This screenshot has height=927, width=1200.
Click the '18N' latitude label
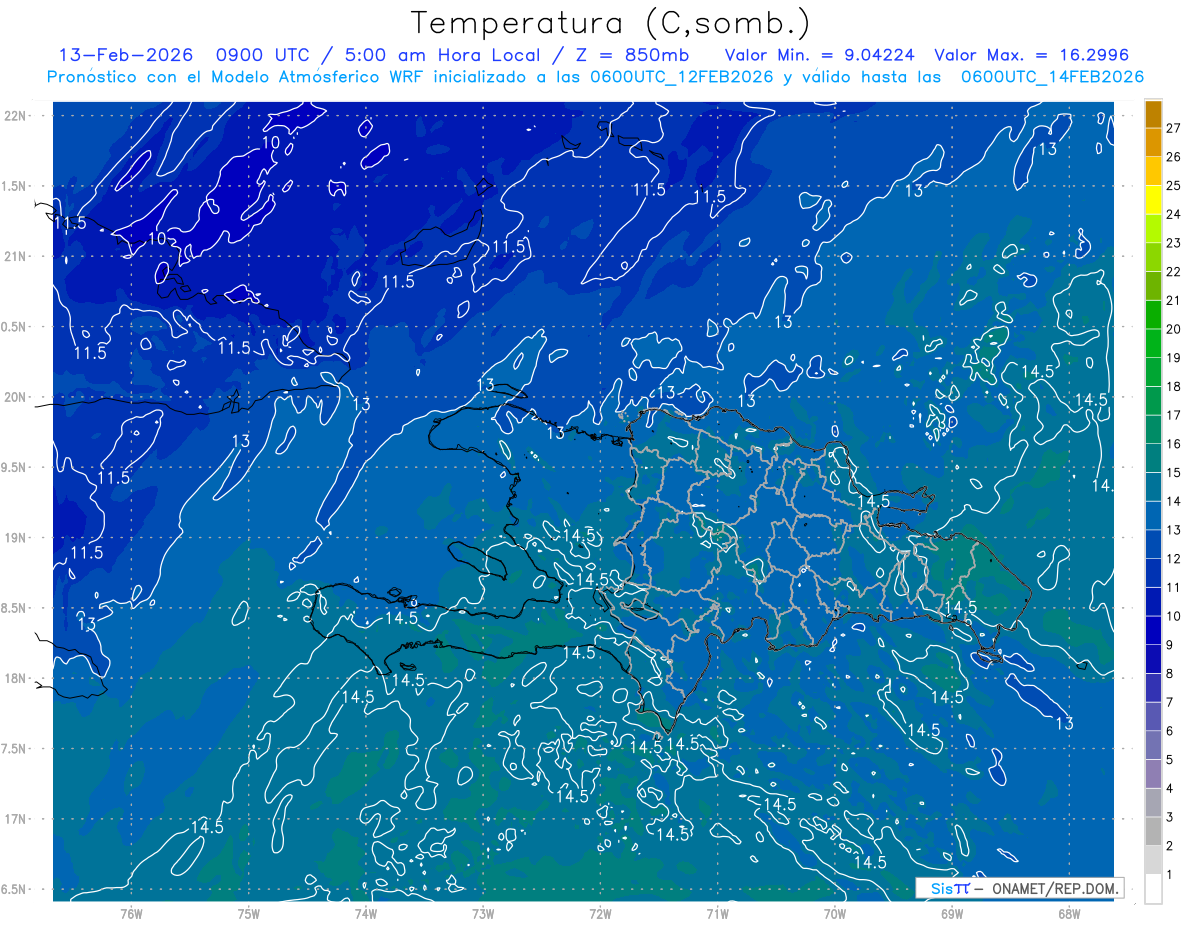coord(16,678)
